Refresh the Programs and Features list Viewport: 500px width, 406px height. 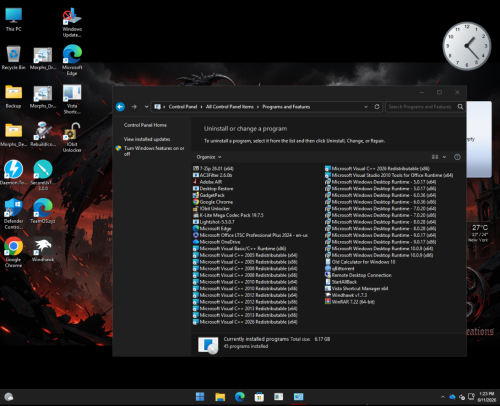pyautogui.click(x=377, y=107)
